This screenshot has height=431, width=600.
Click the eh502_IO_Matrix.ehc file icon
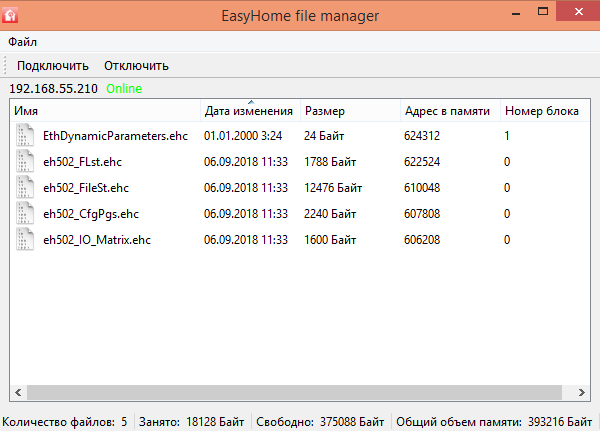pos(25,239)
